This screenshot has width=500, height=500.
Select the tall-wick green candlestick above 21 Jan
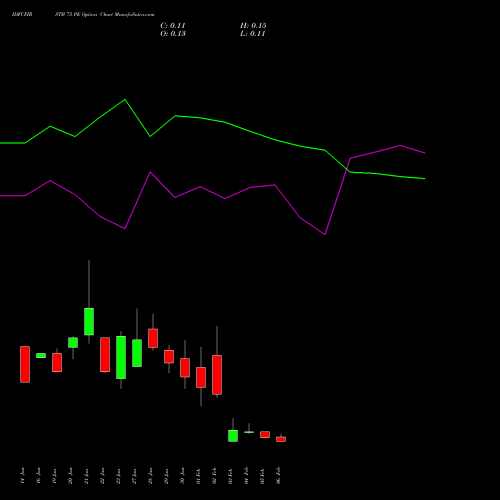point(89,322)
